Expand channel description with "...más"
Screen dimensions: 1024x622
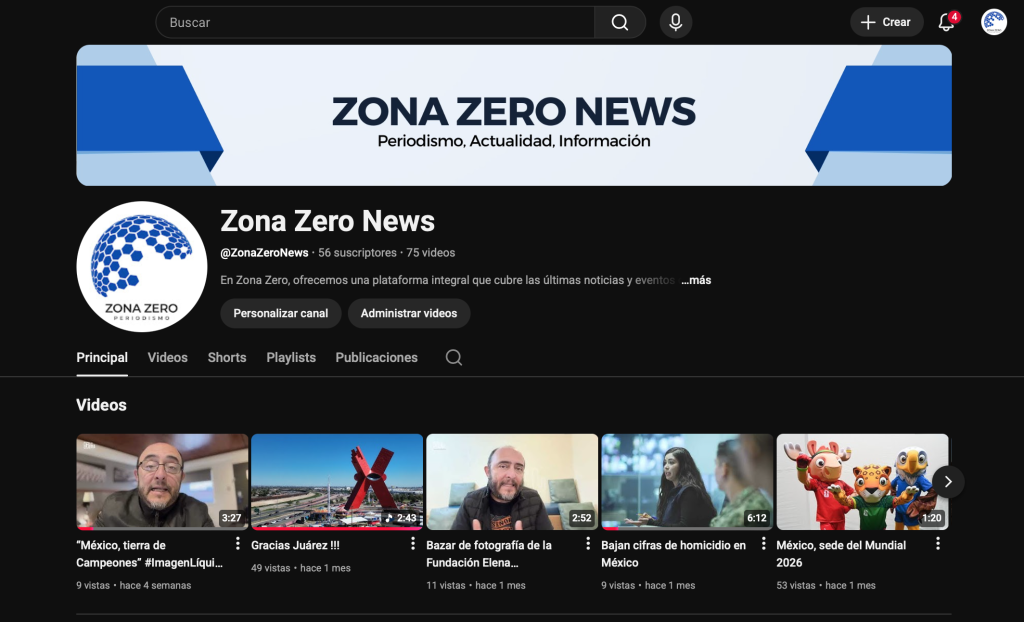coord(696,280)
